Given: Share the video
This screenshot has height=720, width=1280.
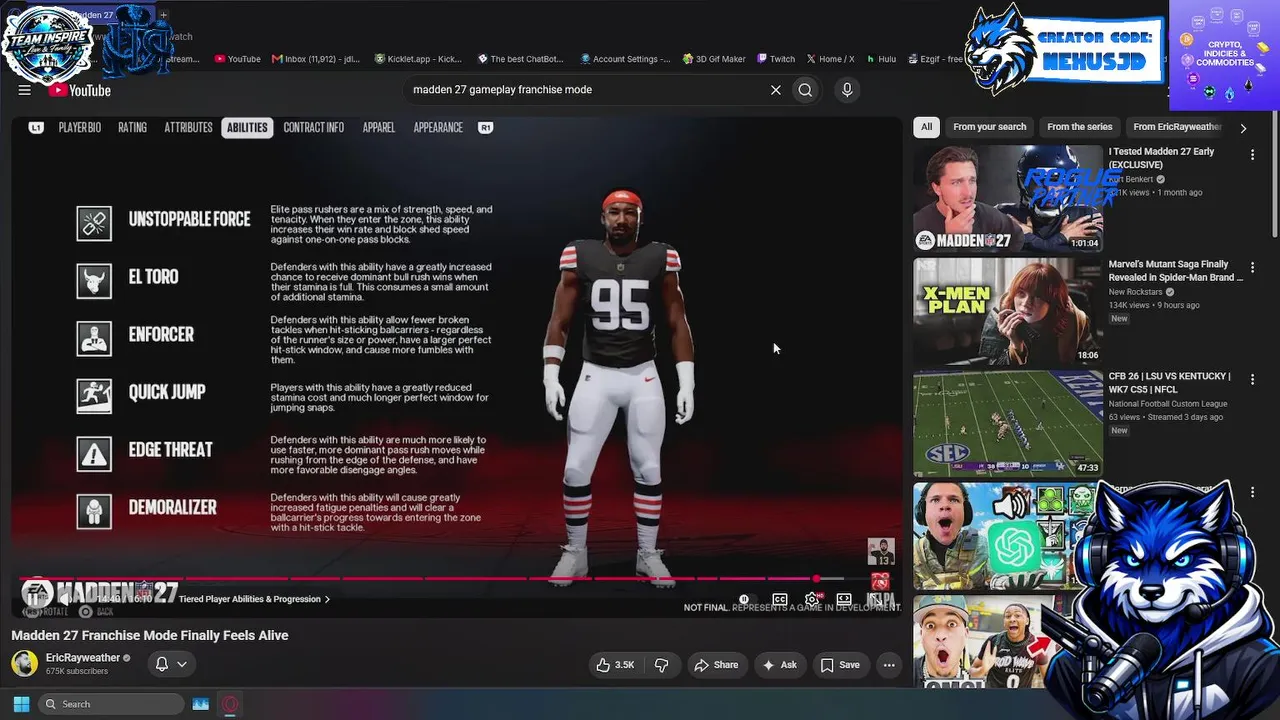Looking at the screenshot, I should point(716,665).
